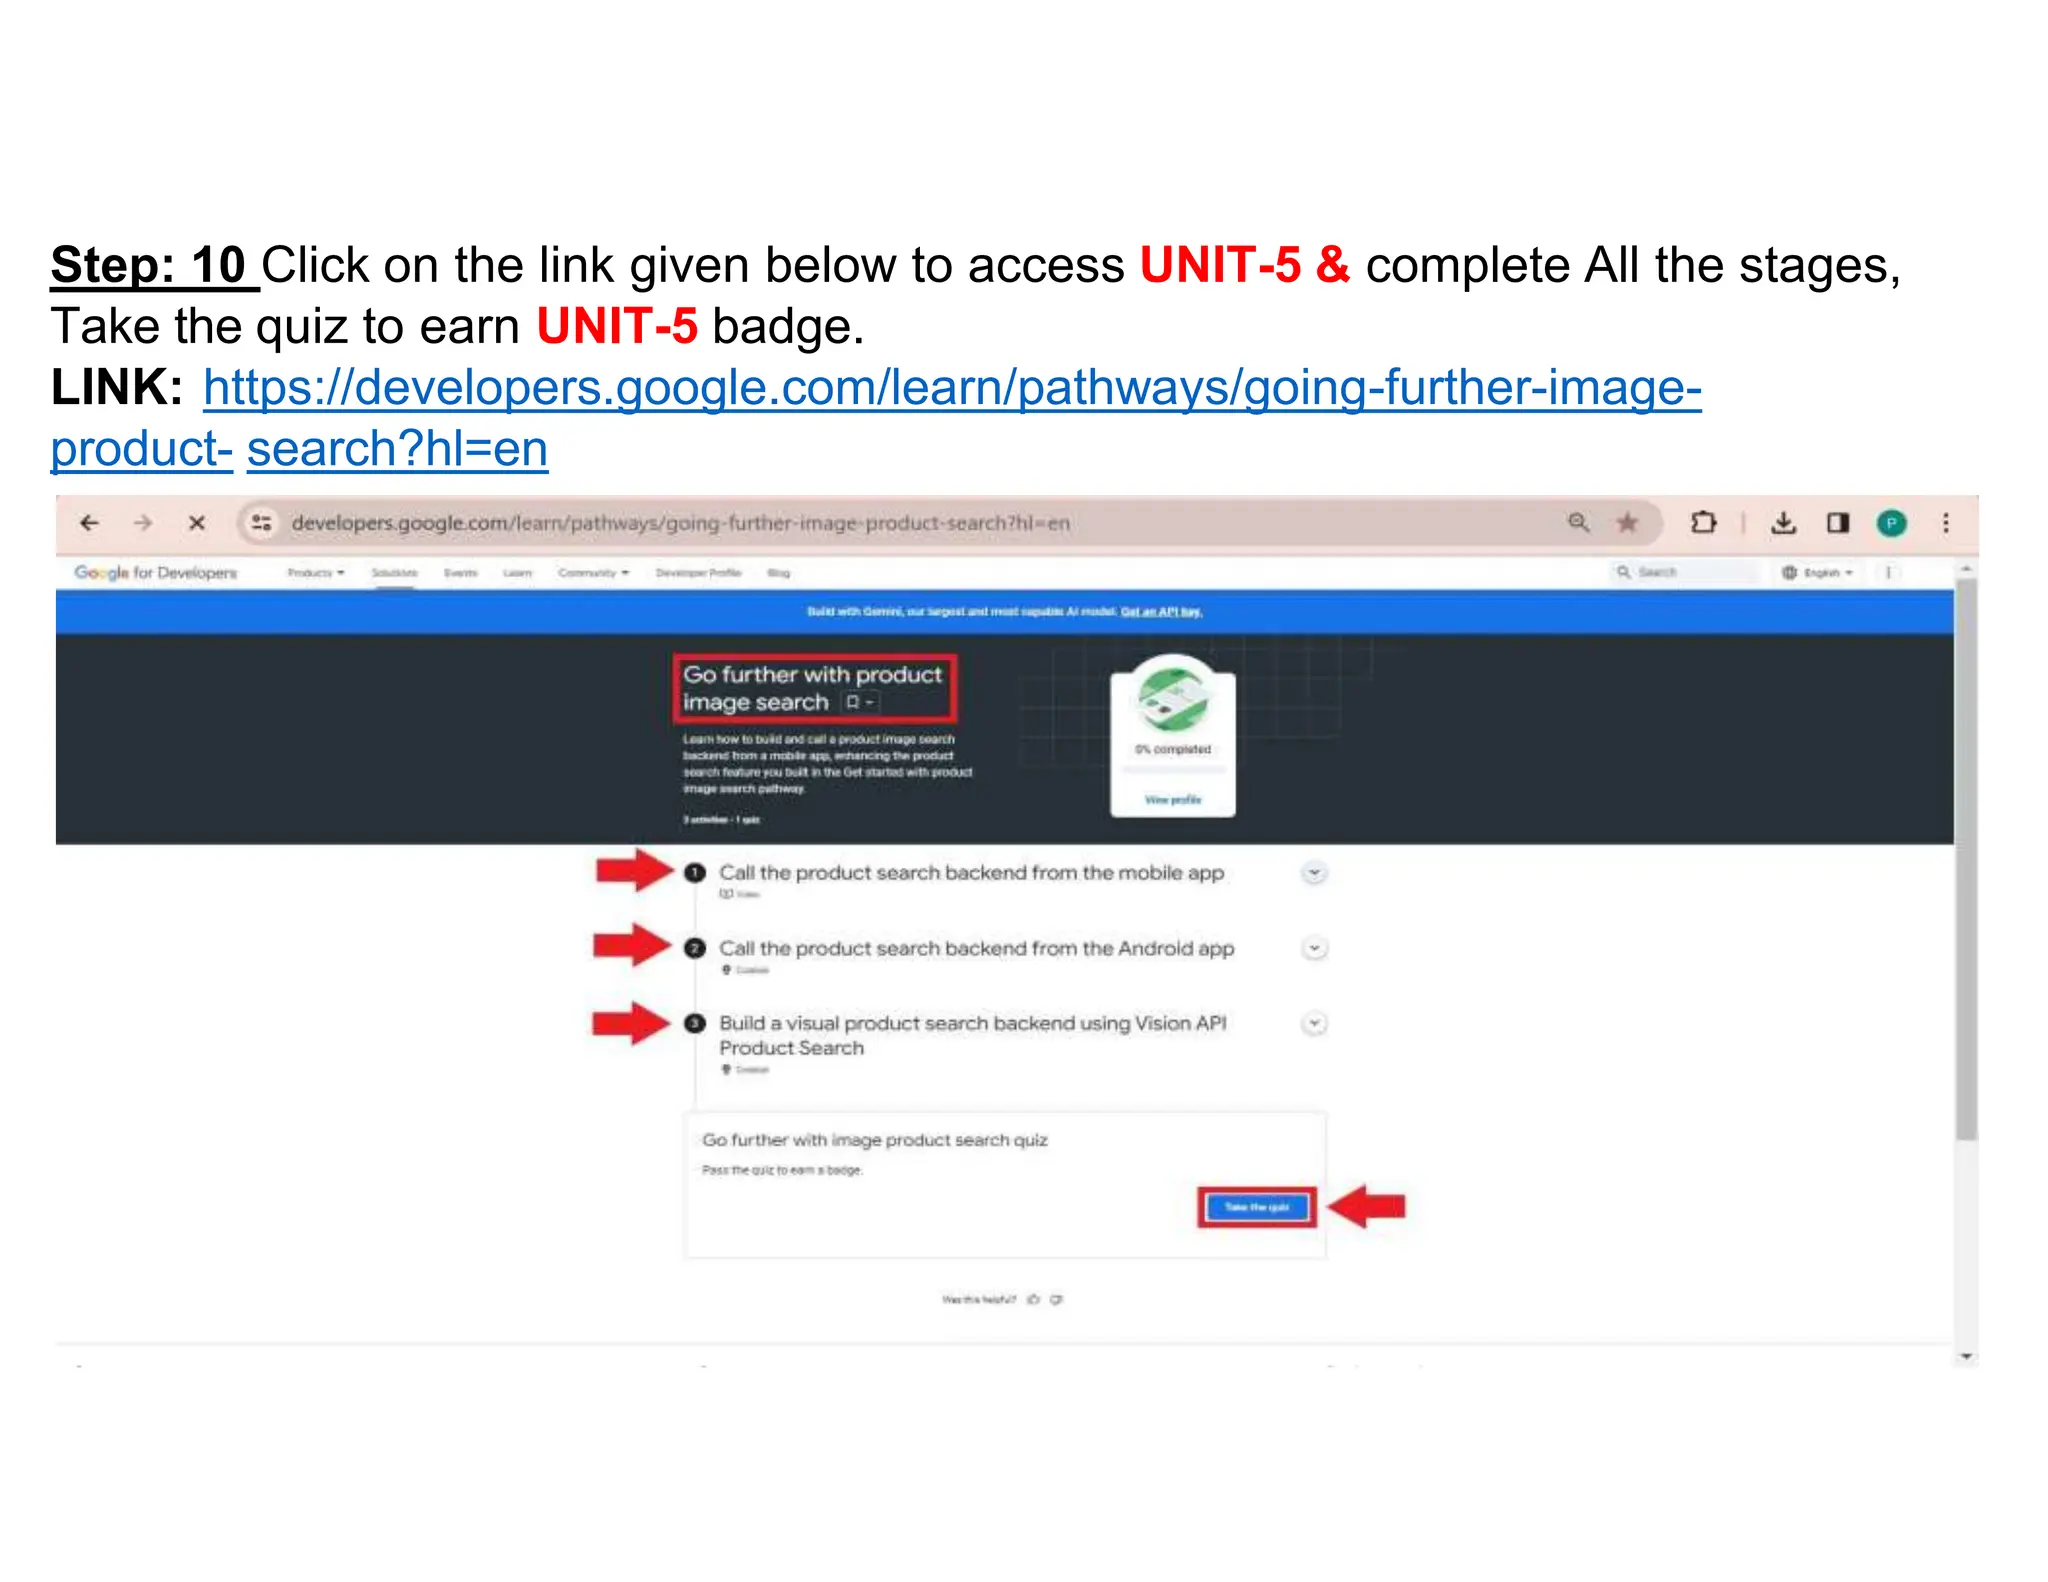Viewport: 2048px width, 1582px height.
Task: Click the browser back arrow
Action: pos(90,523)
